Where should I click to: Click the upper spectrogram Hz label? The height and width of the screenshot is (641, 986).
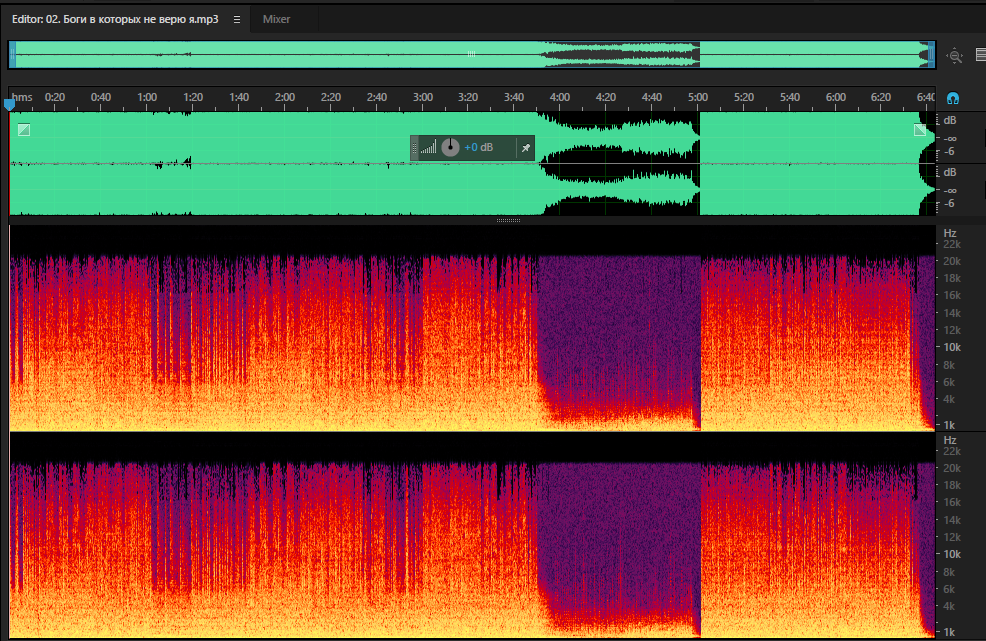[950, 233]
